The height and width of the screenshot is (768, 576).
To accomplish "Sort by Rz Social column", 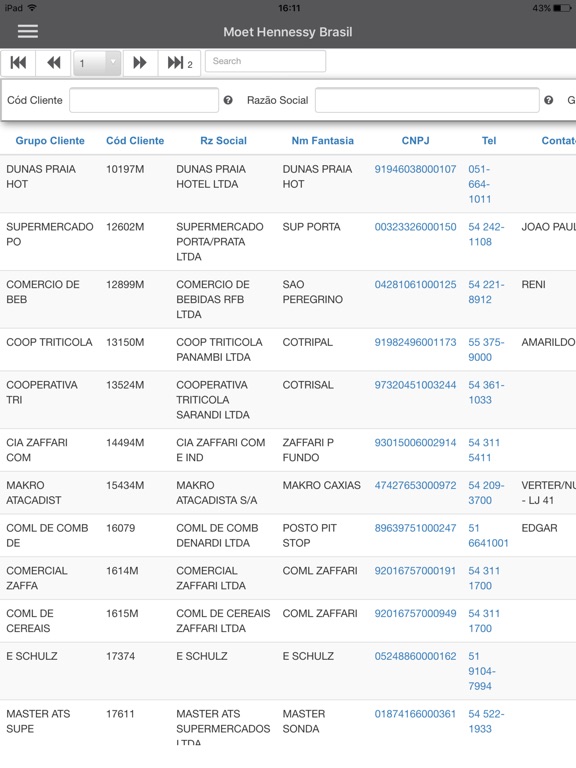I will point(223,141).
